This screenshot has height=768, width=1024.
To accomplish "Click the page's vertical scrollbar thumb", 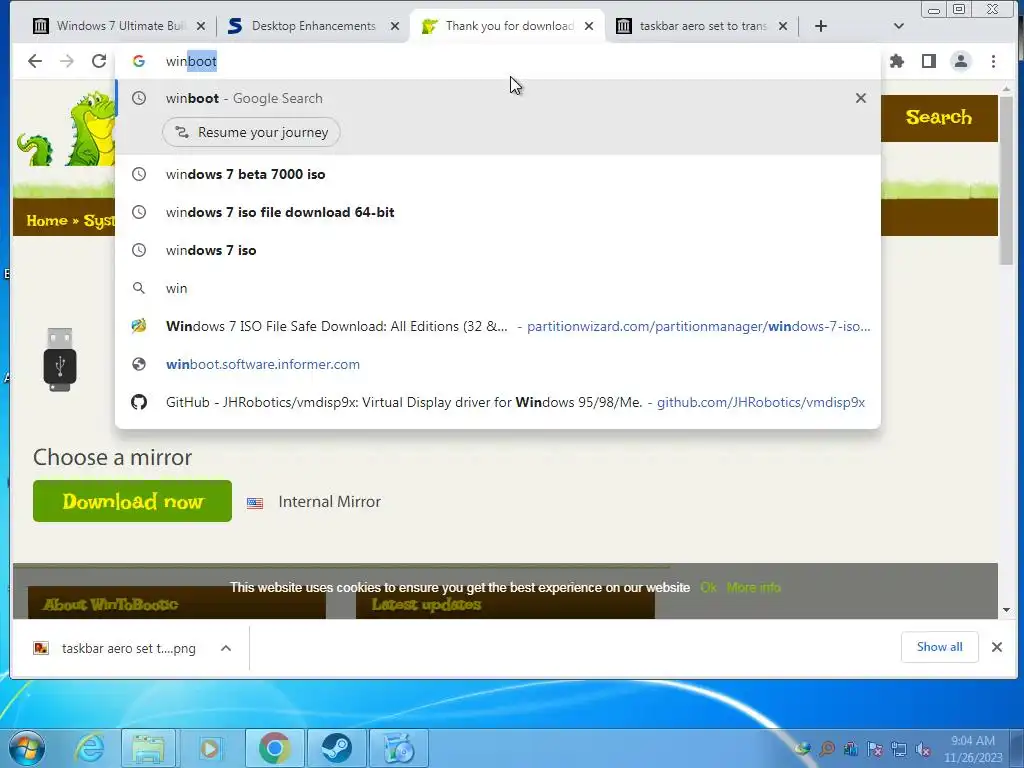I will click(x=1006, y=180).
